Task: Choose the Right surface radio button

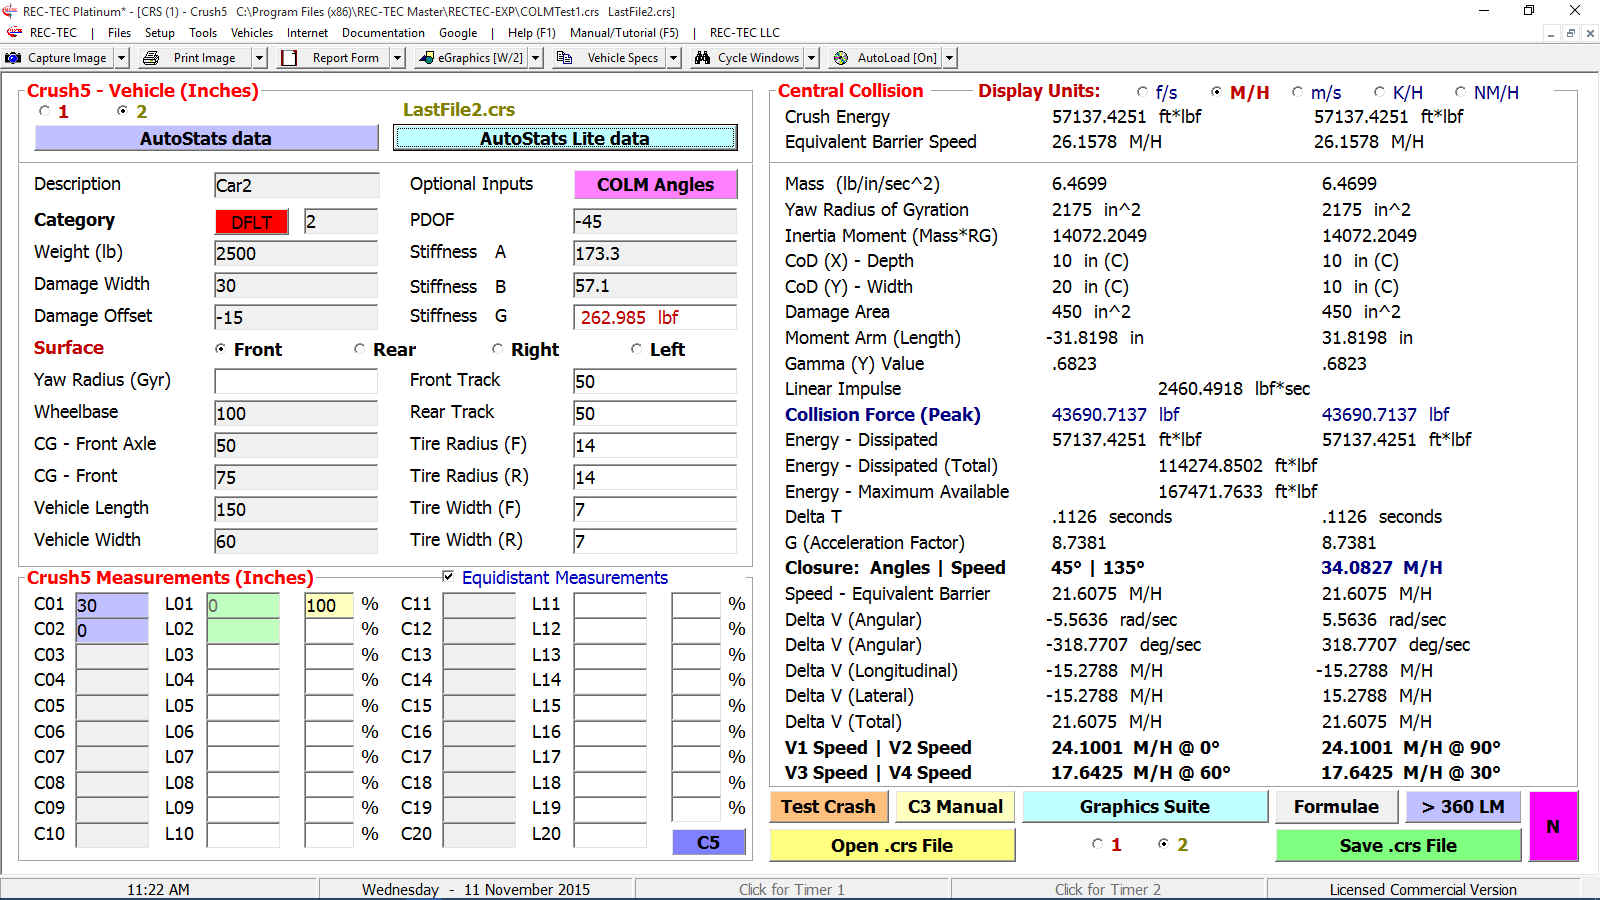Action: click(497, 349)
